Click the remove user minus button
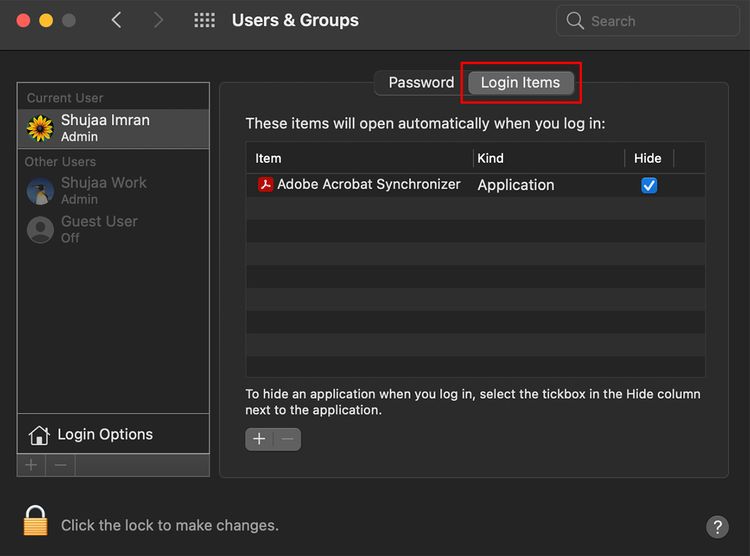750x556 pixels. click(60, 465)
